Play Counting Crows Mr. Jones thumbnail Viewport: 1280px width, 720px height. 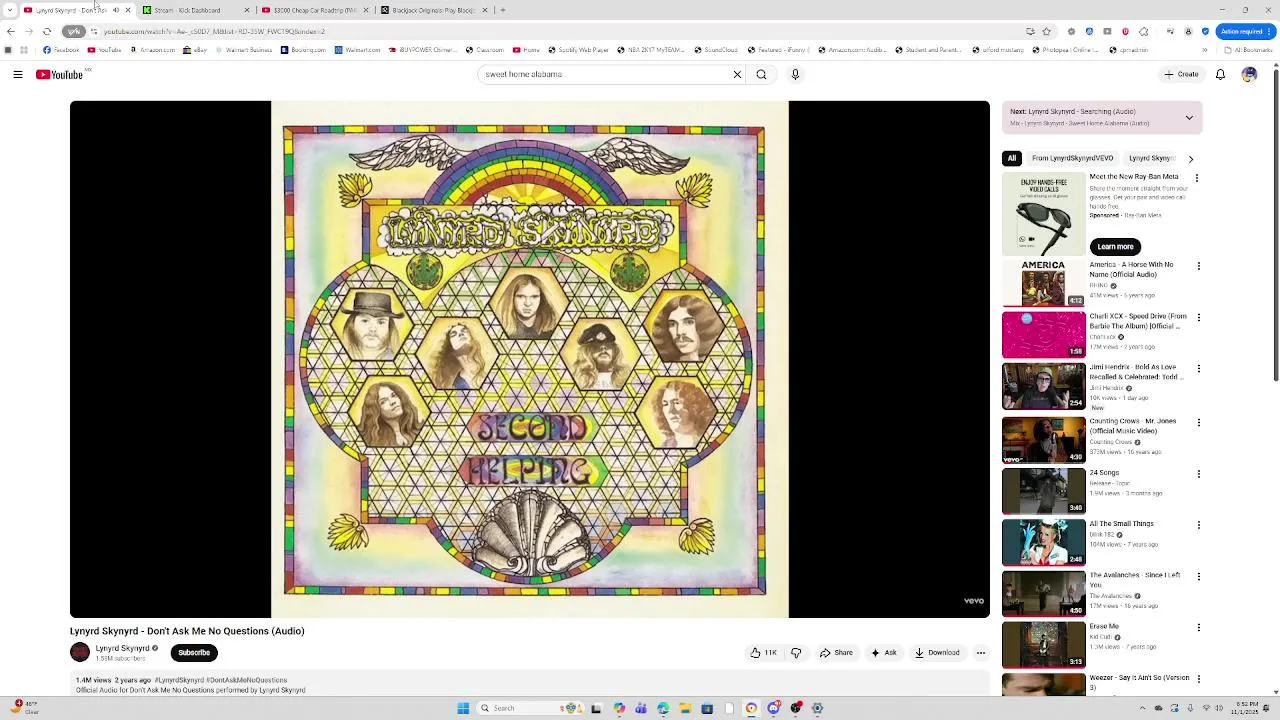point(1043,440)
